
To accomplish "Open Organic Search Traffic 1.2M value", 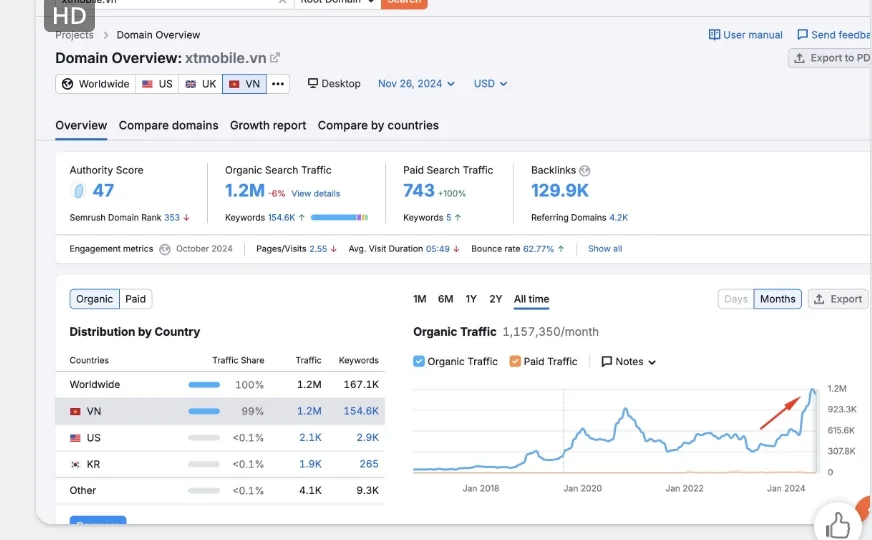I will point(245,191).
